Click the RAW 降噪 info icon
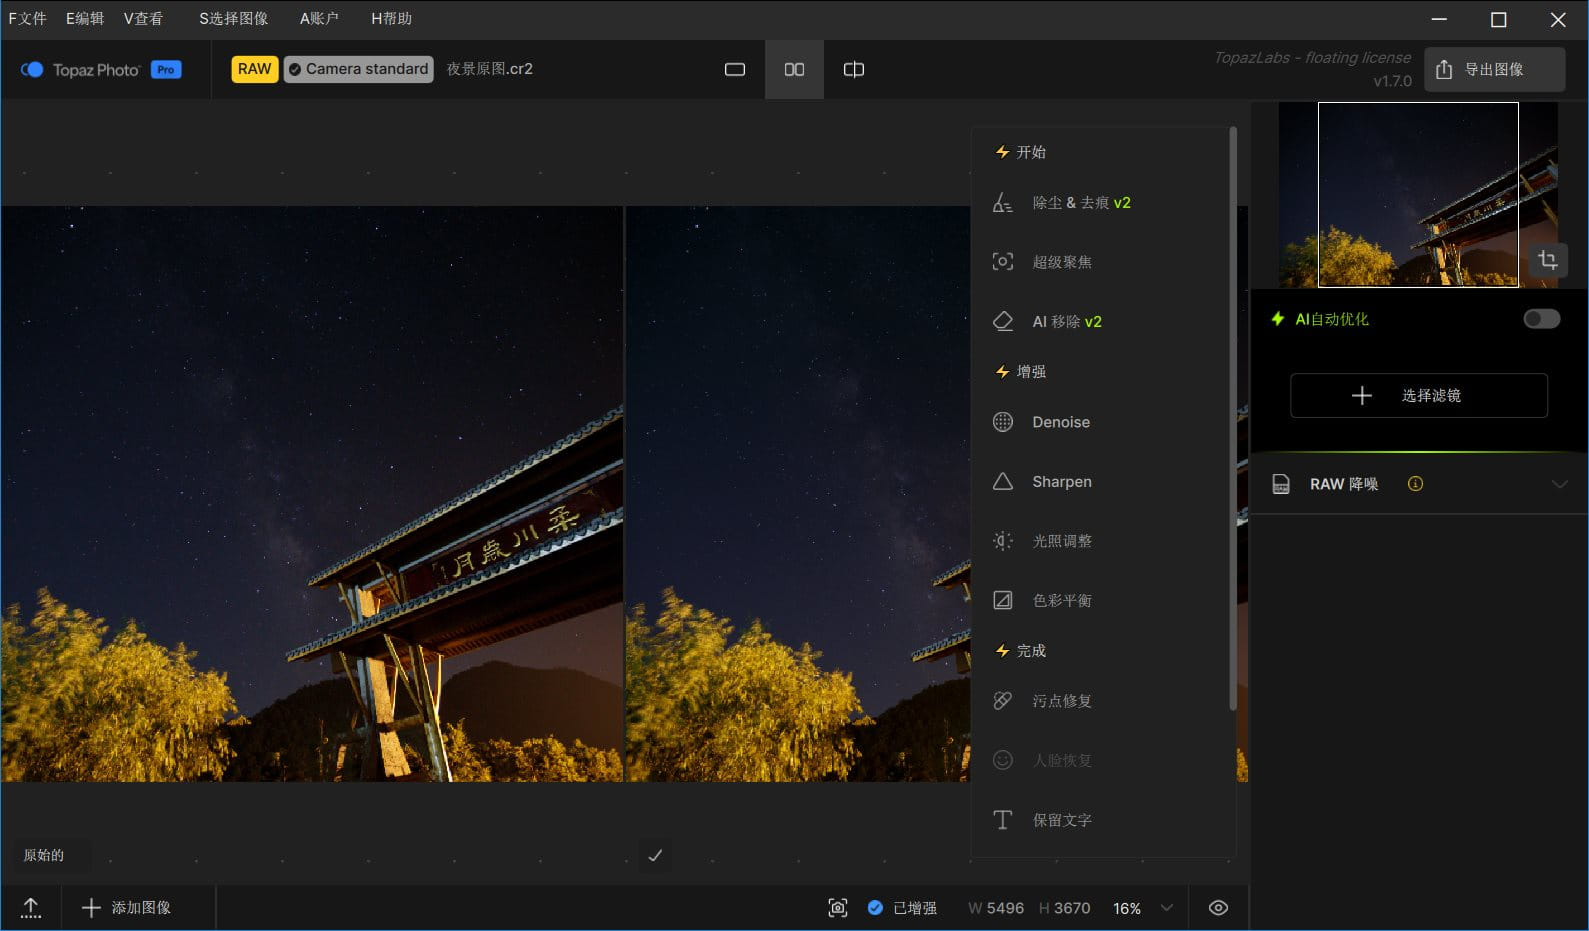 pos(1415,484)
